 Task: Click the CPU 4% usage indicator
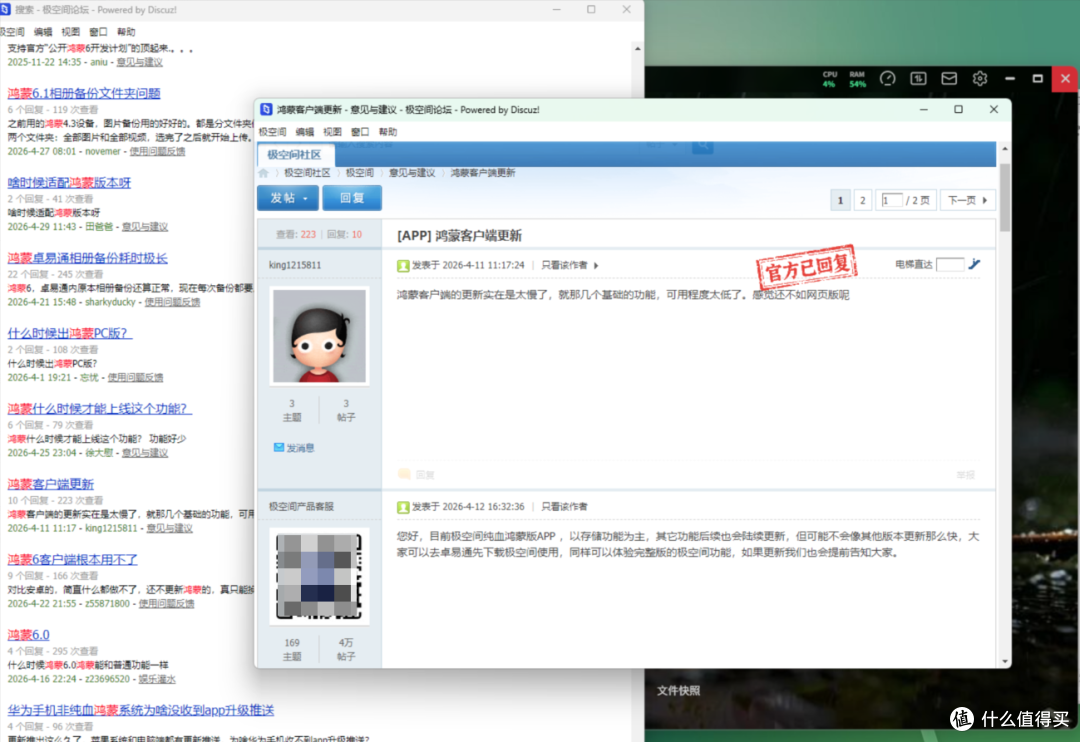tap(829, 79)
